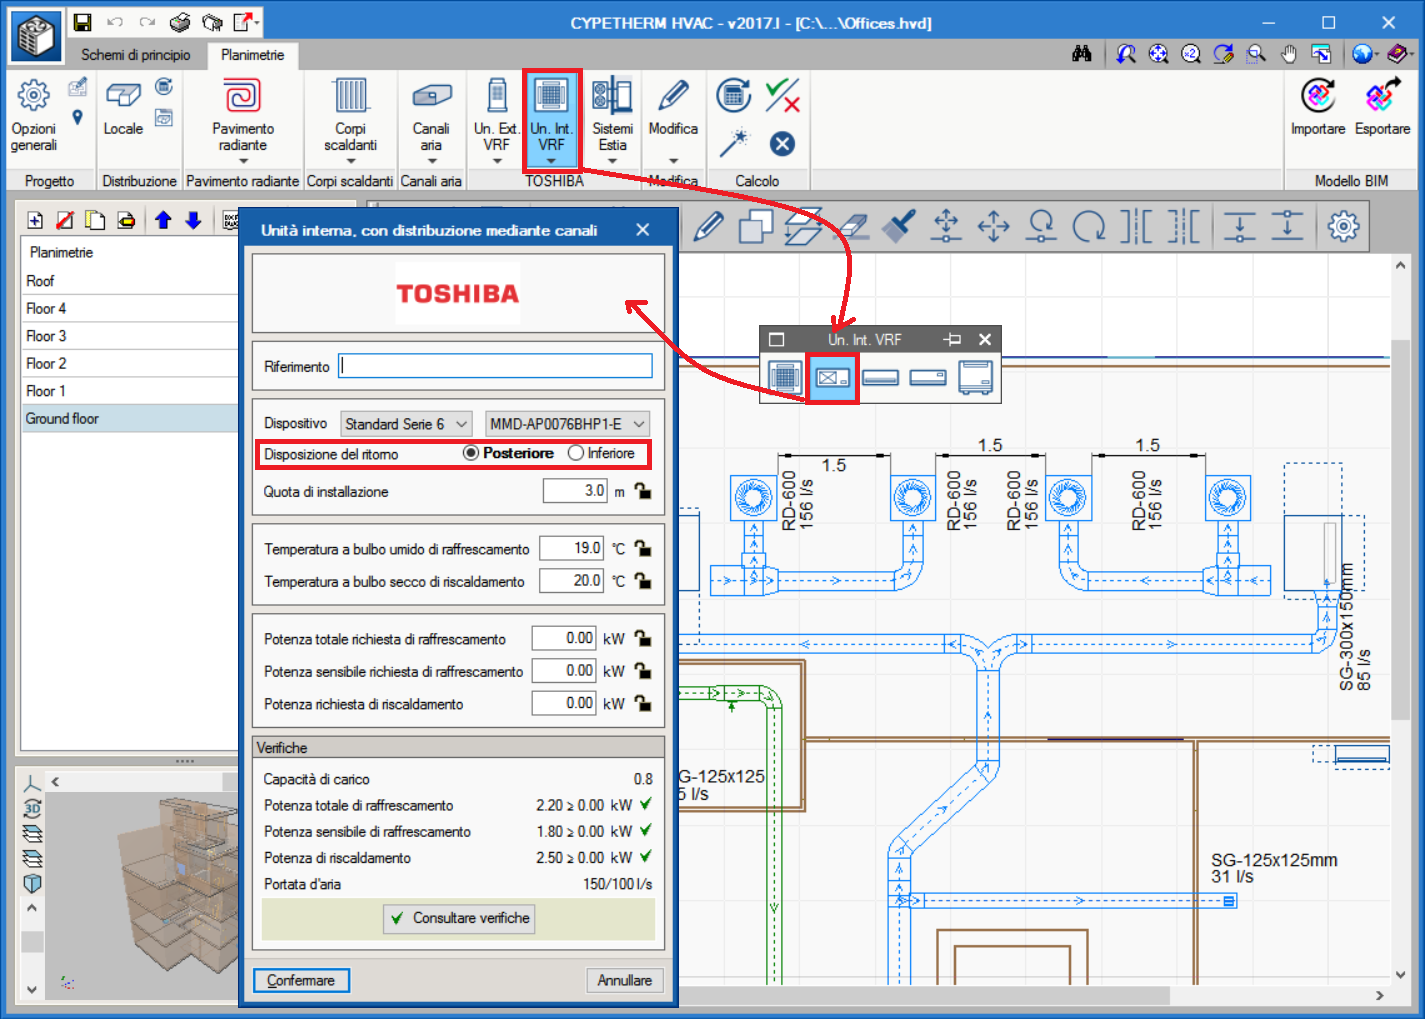Expand the Modifica dropdown arrow
Viewport: 1425px width, 1019px height.
point(673,161)
